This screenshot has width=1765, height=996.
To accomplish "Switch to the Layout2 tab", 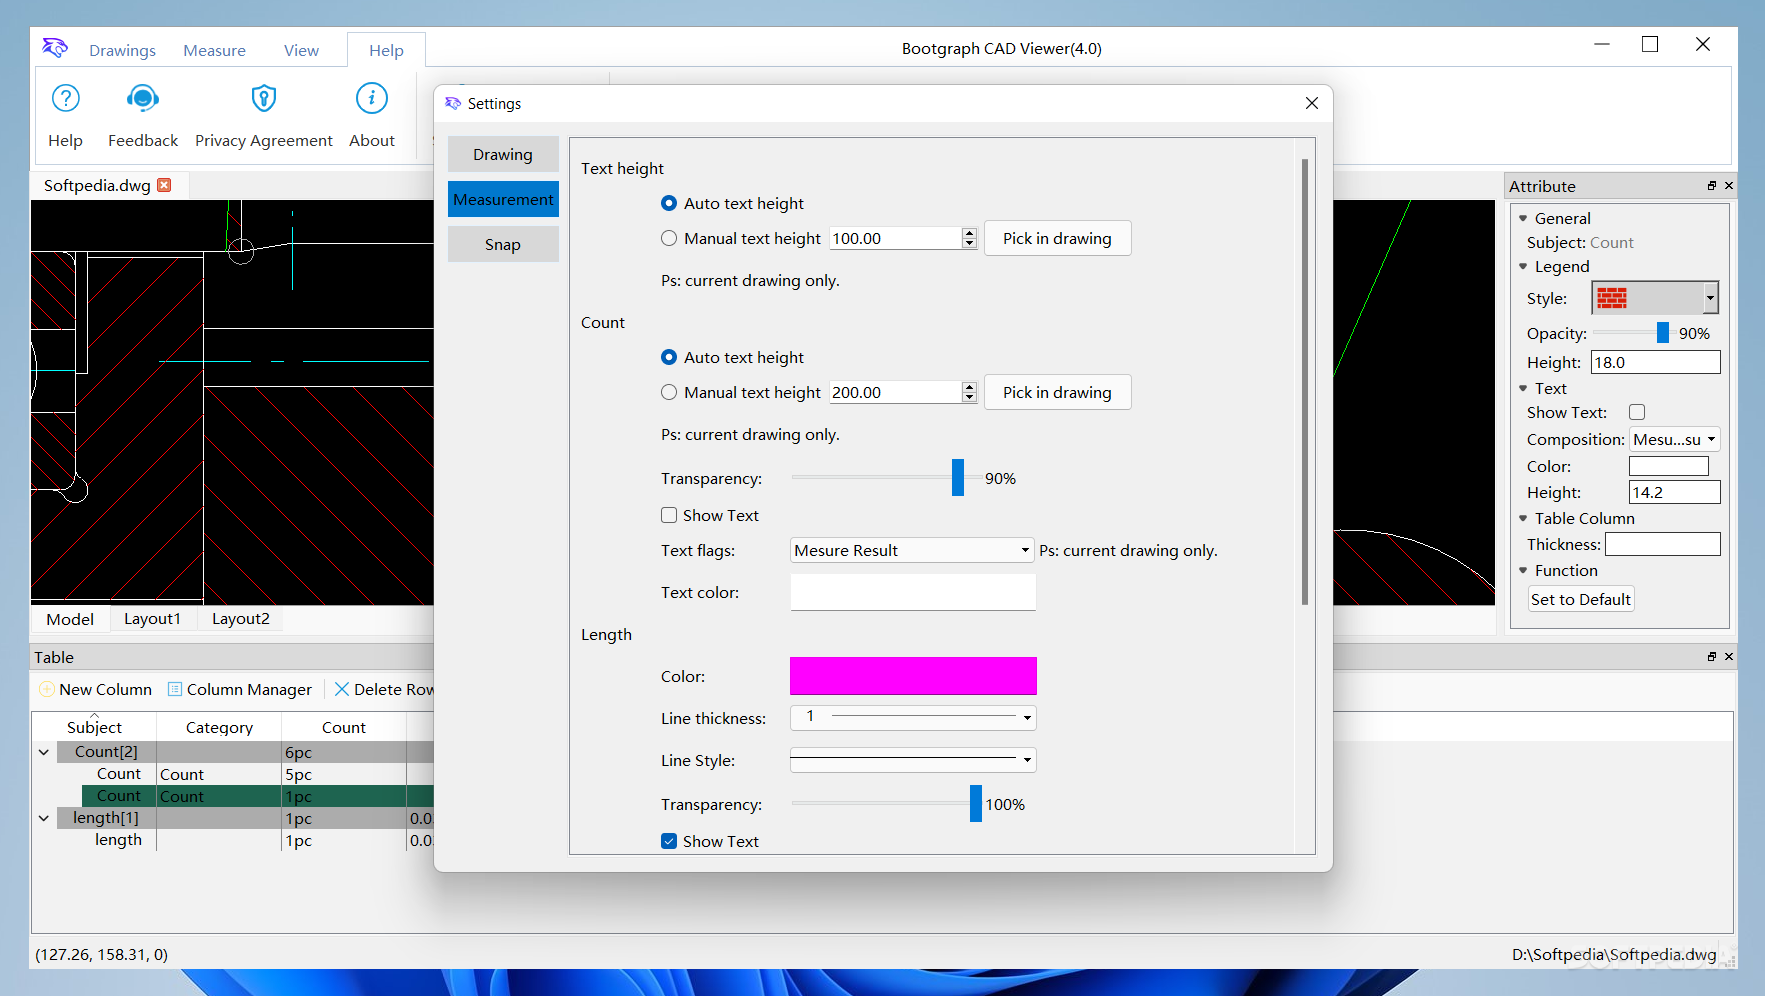I will pos(241,619).
